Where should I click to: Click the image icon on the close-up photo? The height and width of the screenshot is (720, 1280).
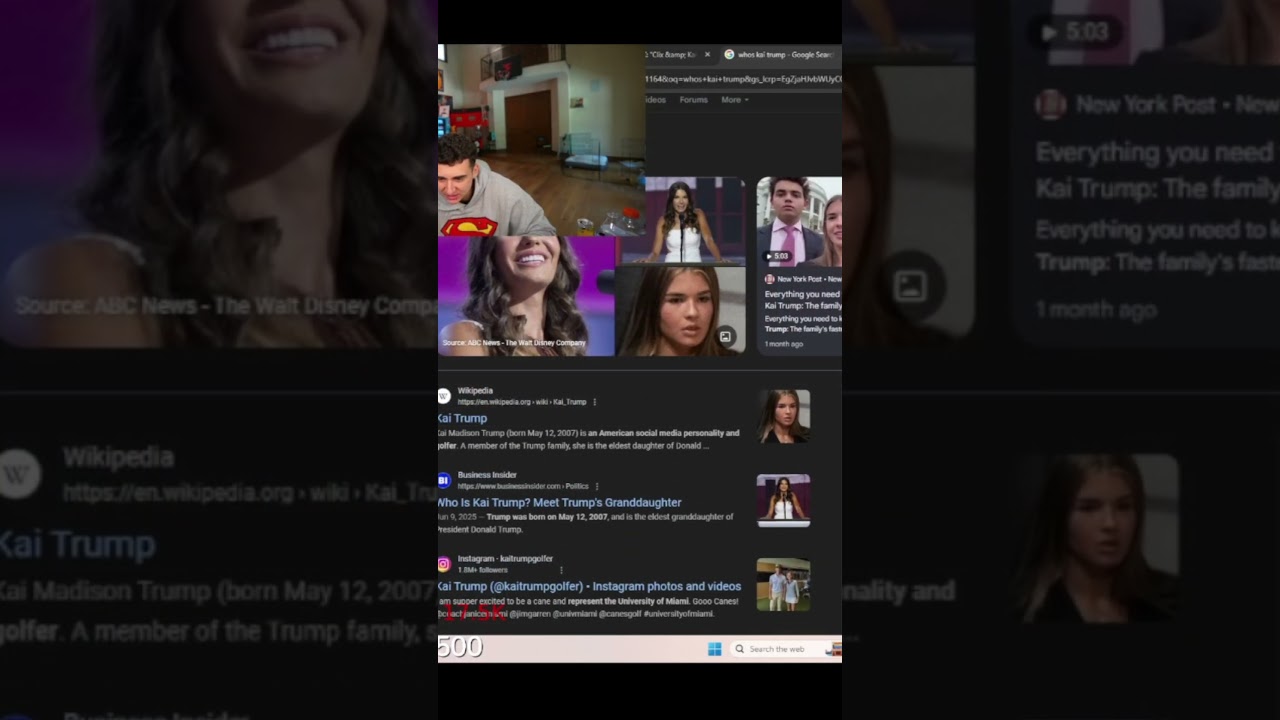(x=726, y=337)
